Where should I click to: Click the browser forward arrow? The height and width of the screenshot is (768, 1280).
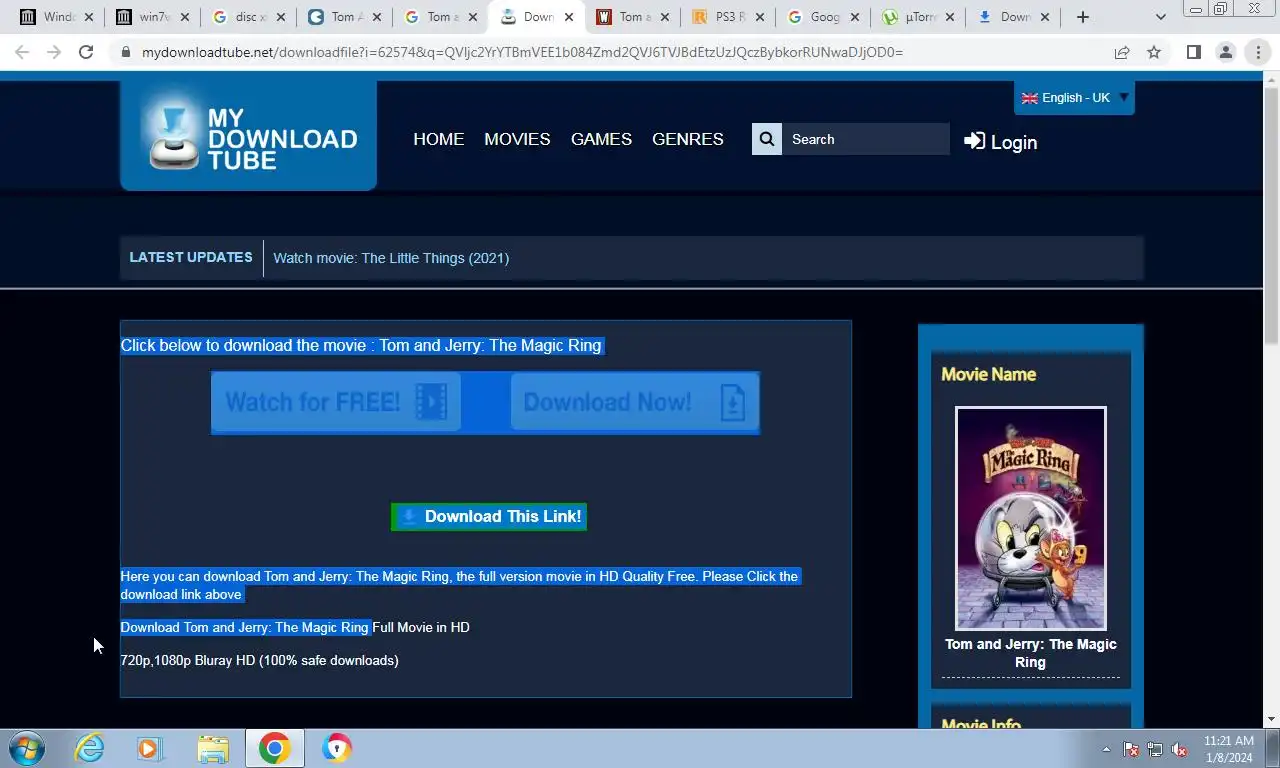[54, 52]
